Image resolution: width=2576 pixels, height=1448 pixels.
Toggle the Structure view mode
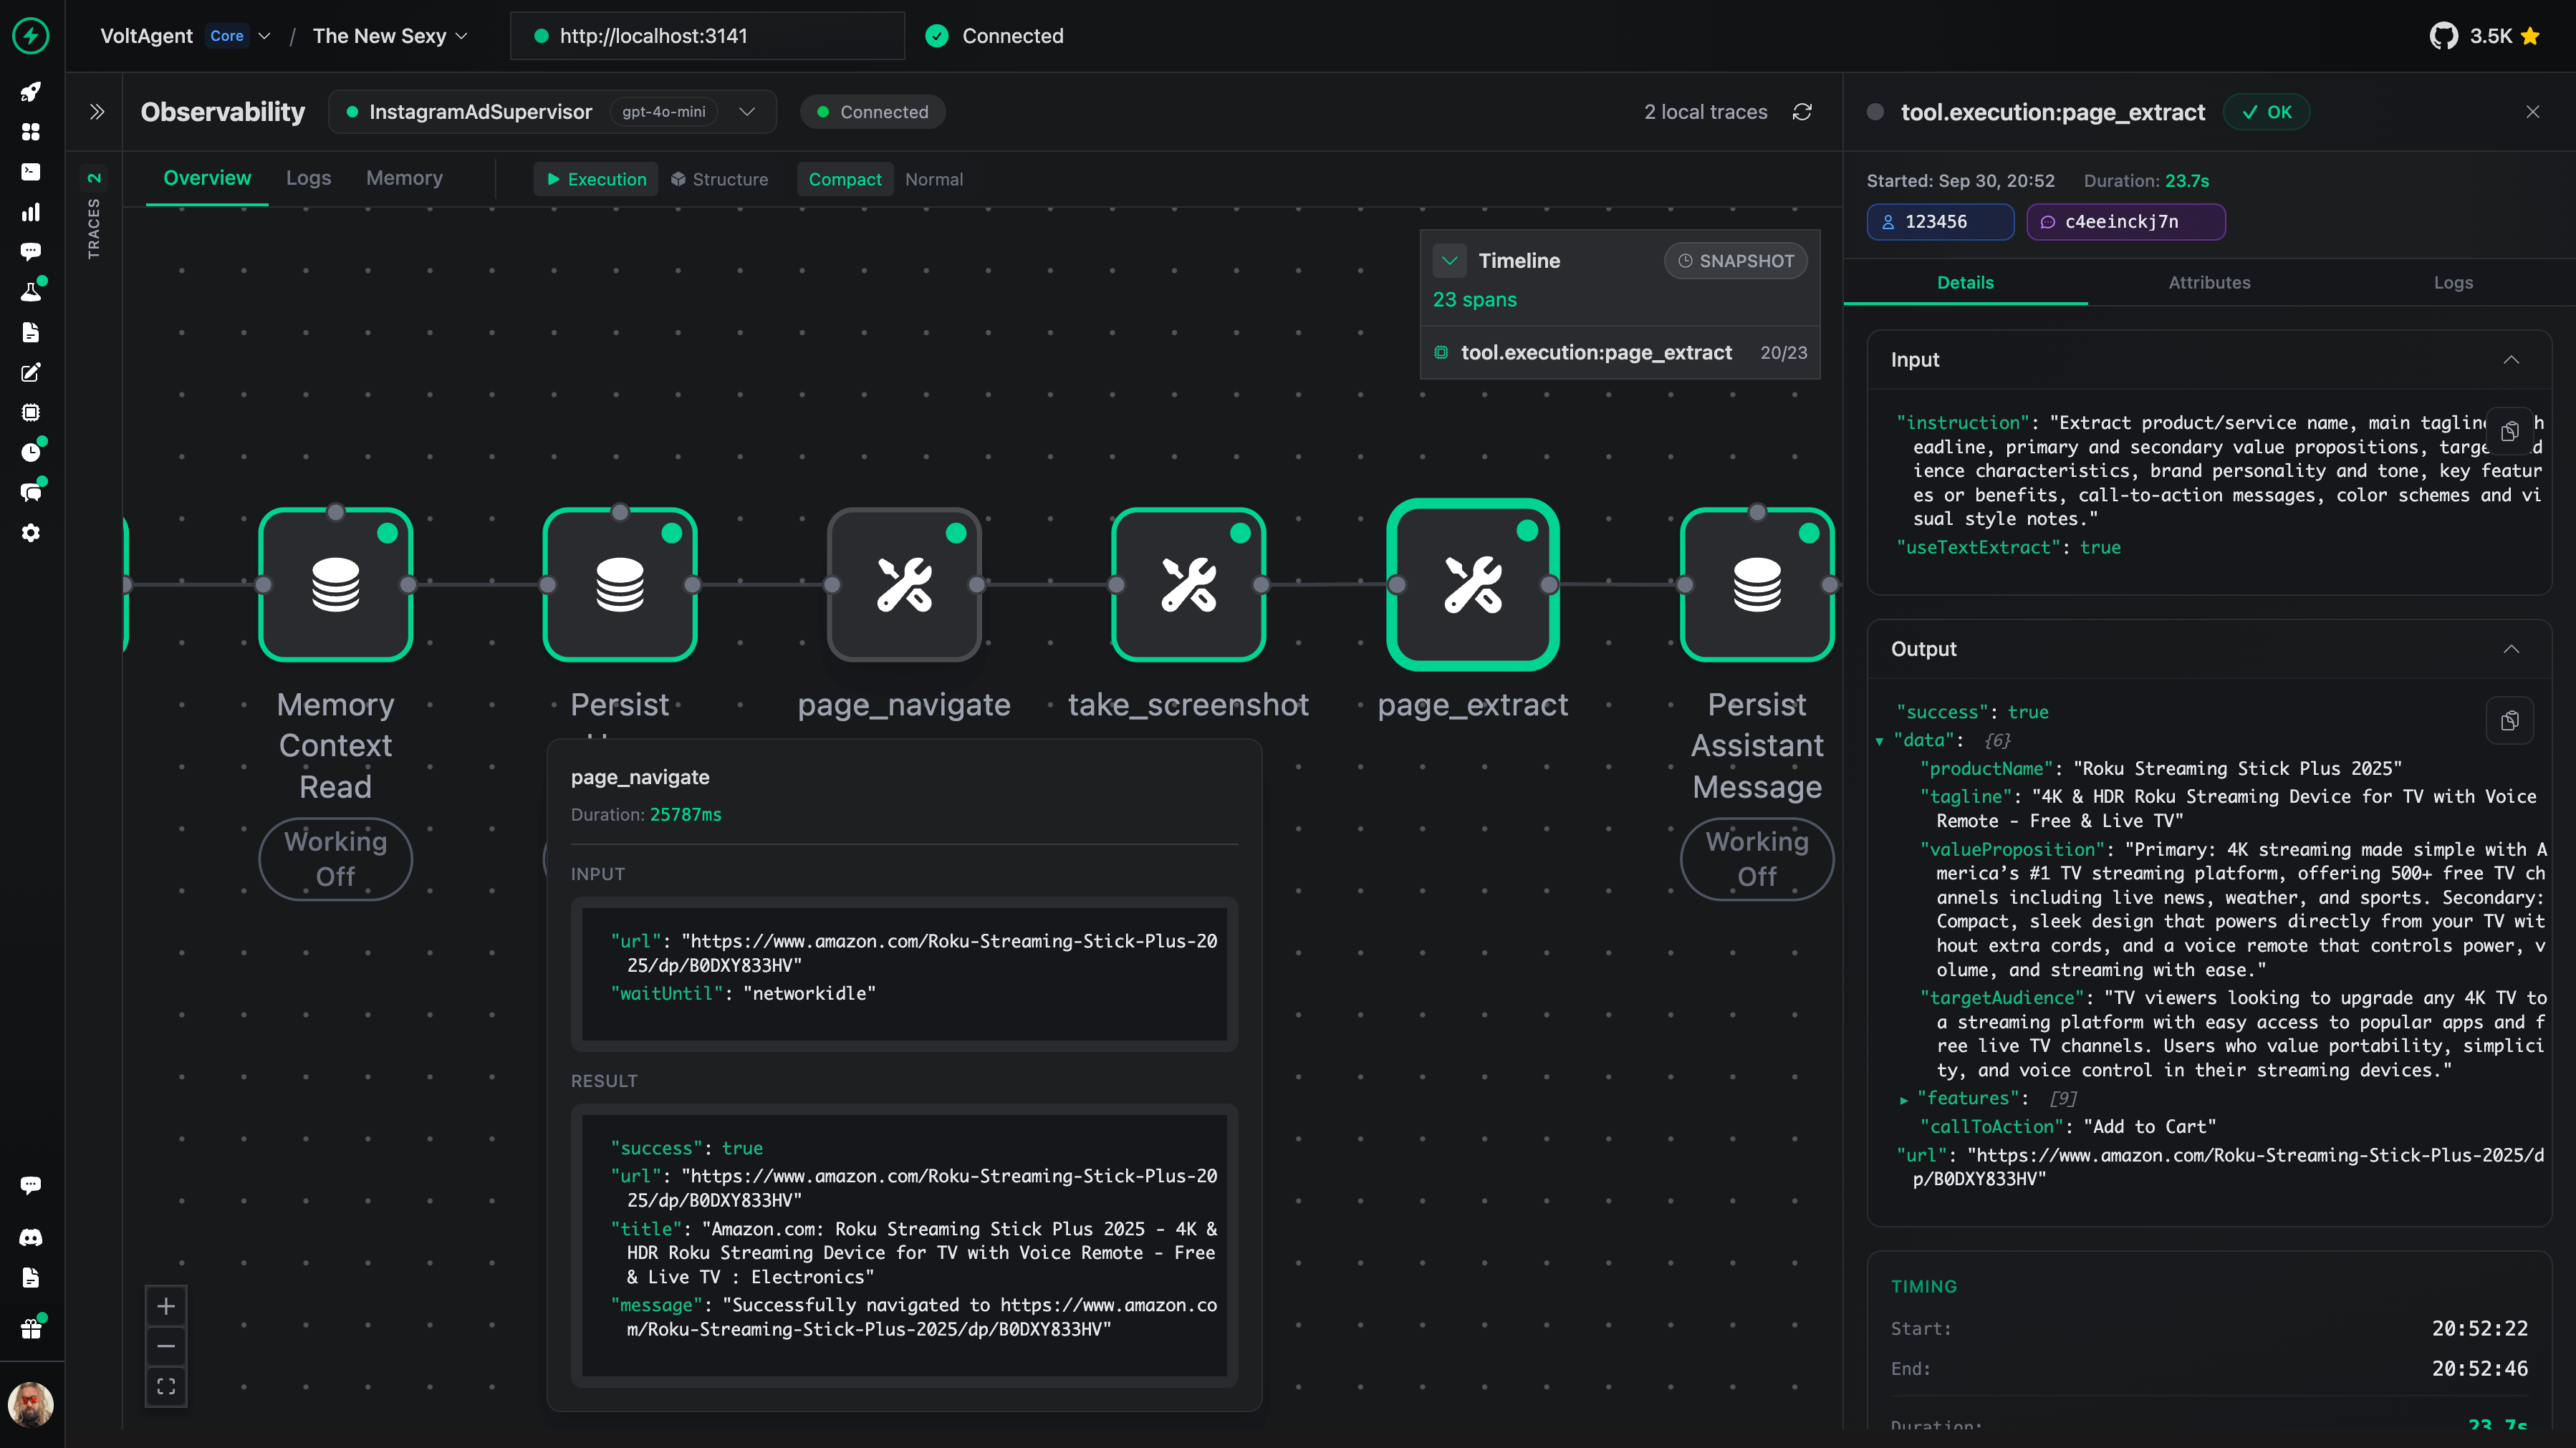(720, 179)
